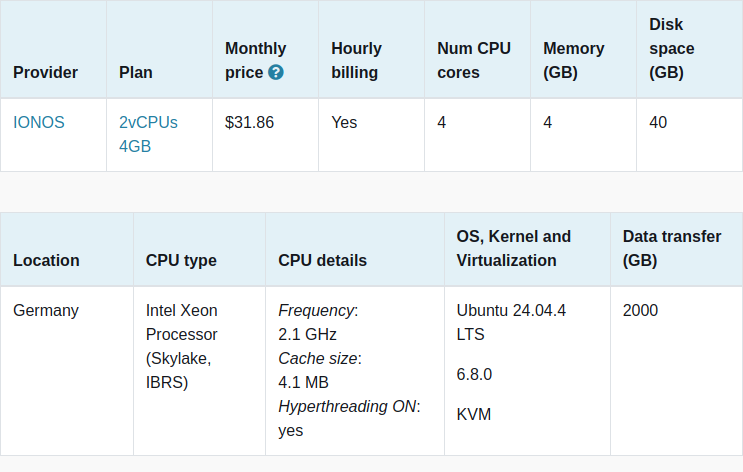This screenshot has width=743, height=472.
Task: Click the $31.86 price cell
Action: coord(249,123)
